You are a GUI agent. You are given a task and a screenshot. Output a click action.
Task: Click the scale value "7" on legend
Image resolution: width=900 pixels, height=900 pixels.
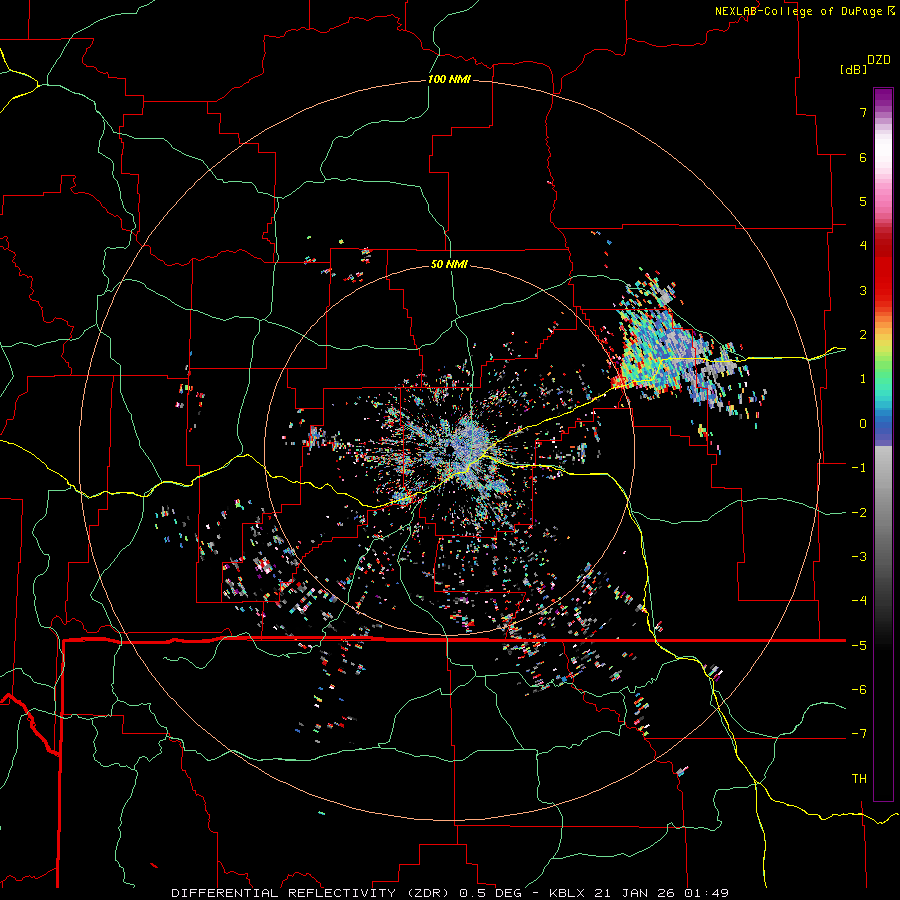[x=863, y=112]
